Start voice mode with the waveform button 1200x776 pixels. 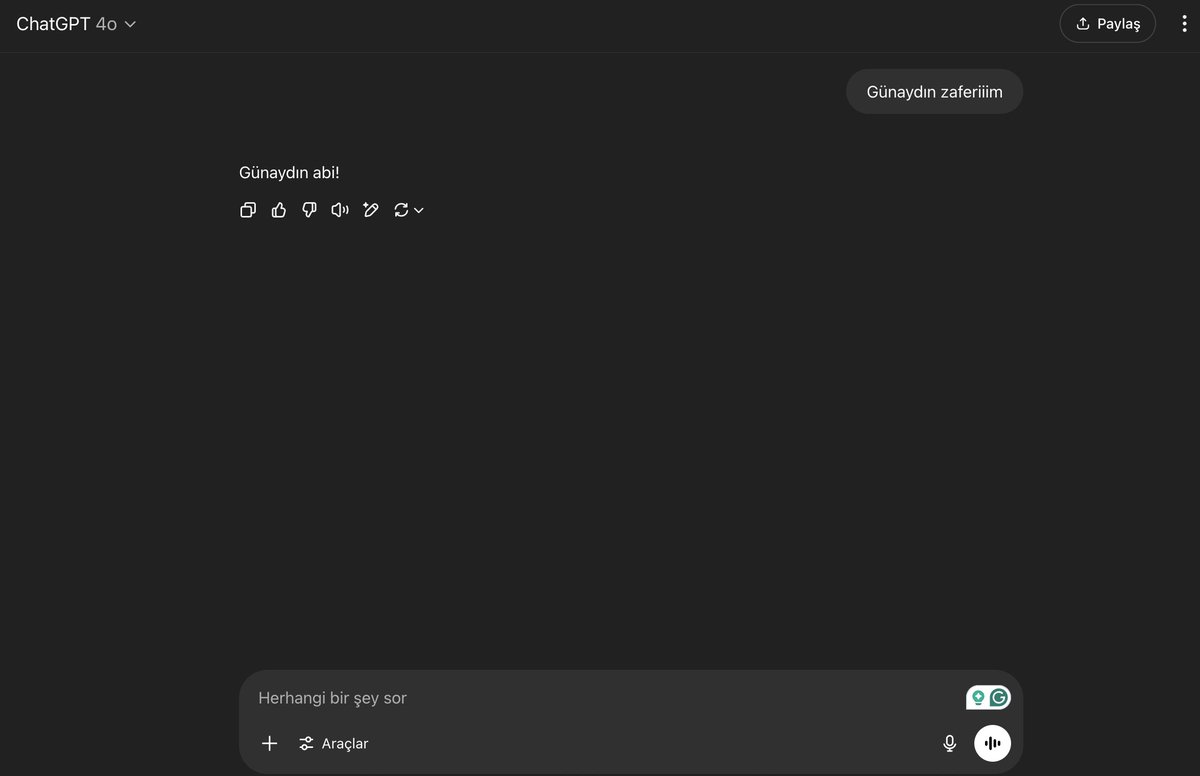[993, 743]
